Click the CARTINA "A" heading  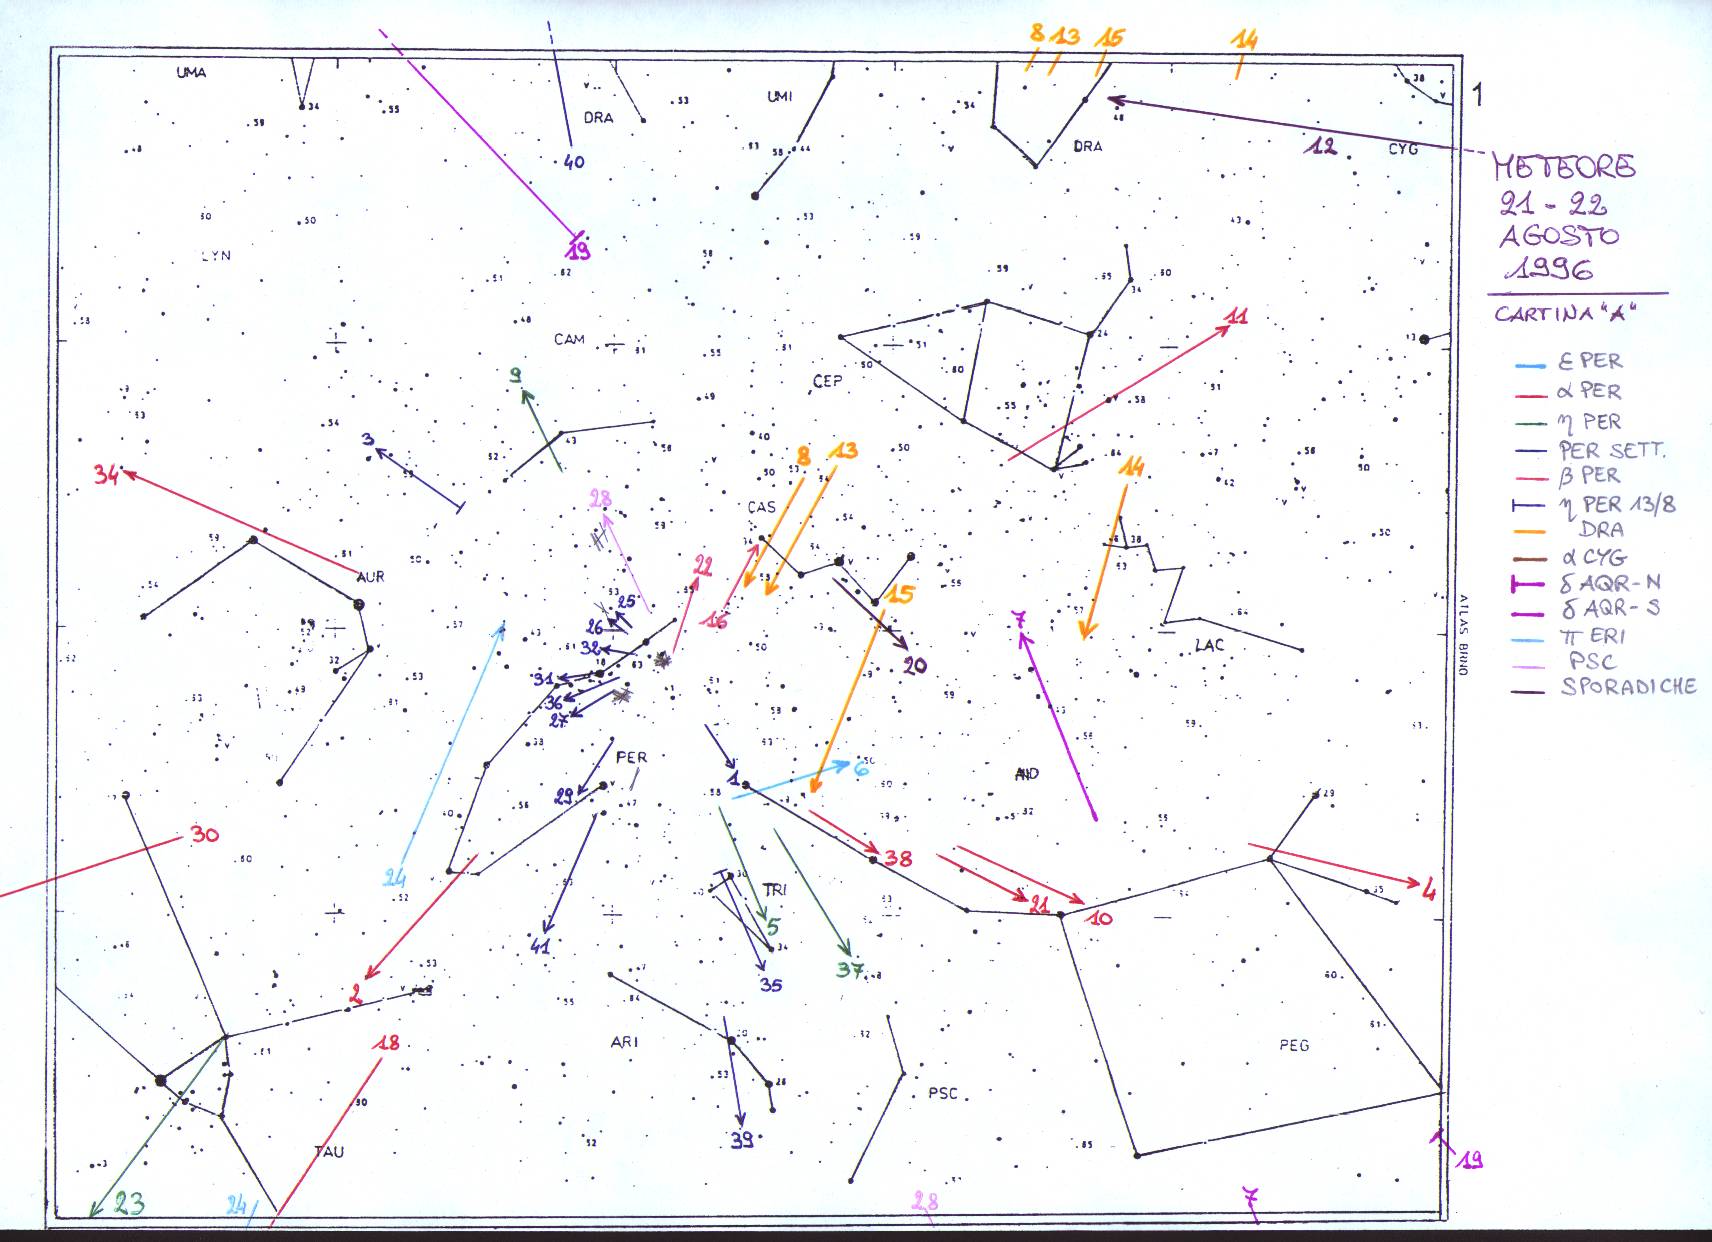tap(1564, 313)
